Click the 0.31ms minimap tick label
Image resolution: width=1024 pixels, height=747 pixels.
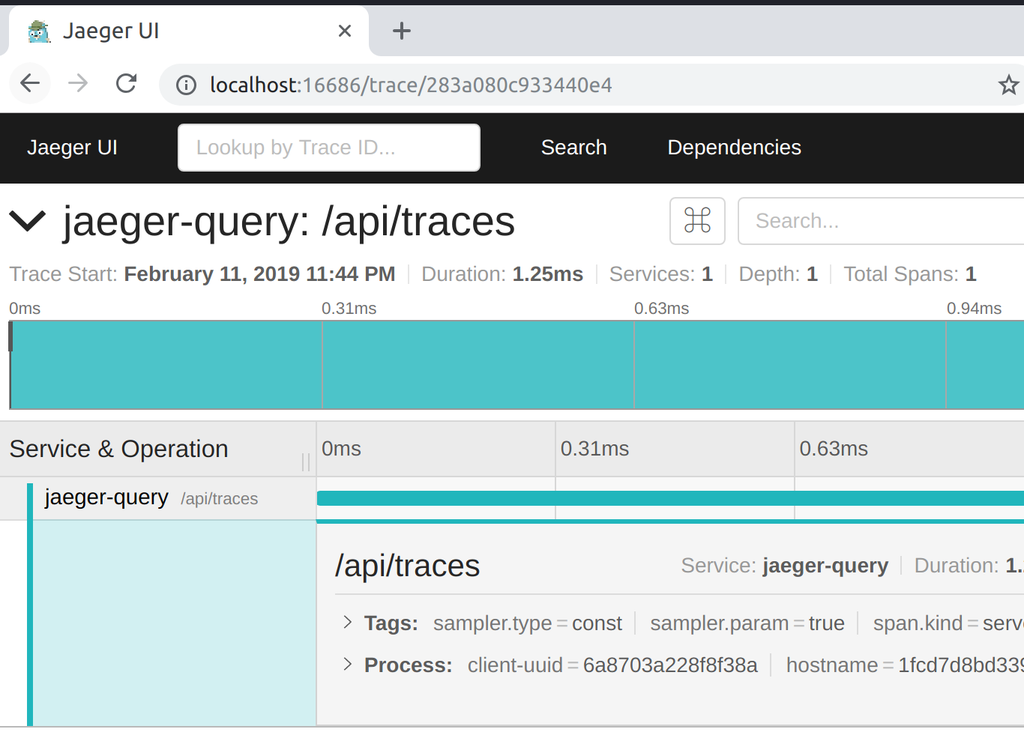(349, 308)
